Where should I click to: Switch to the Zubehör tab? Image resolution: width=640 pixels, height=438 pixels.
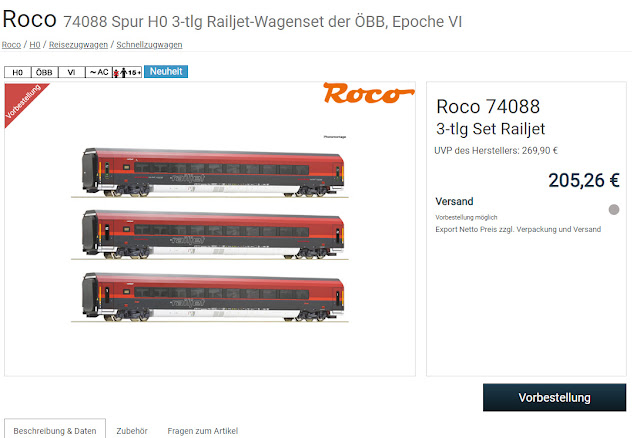pyautogui.click(x=132, y=431)
